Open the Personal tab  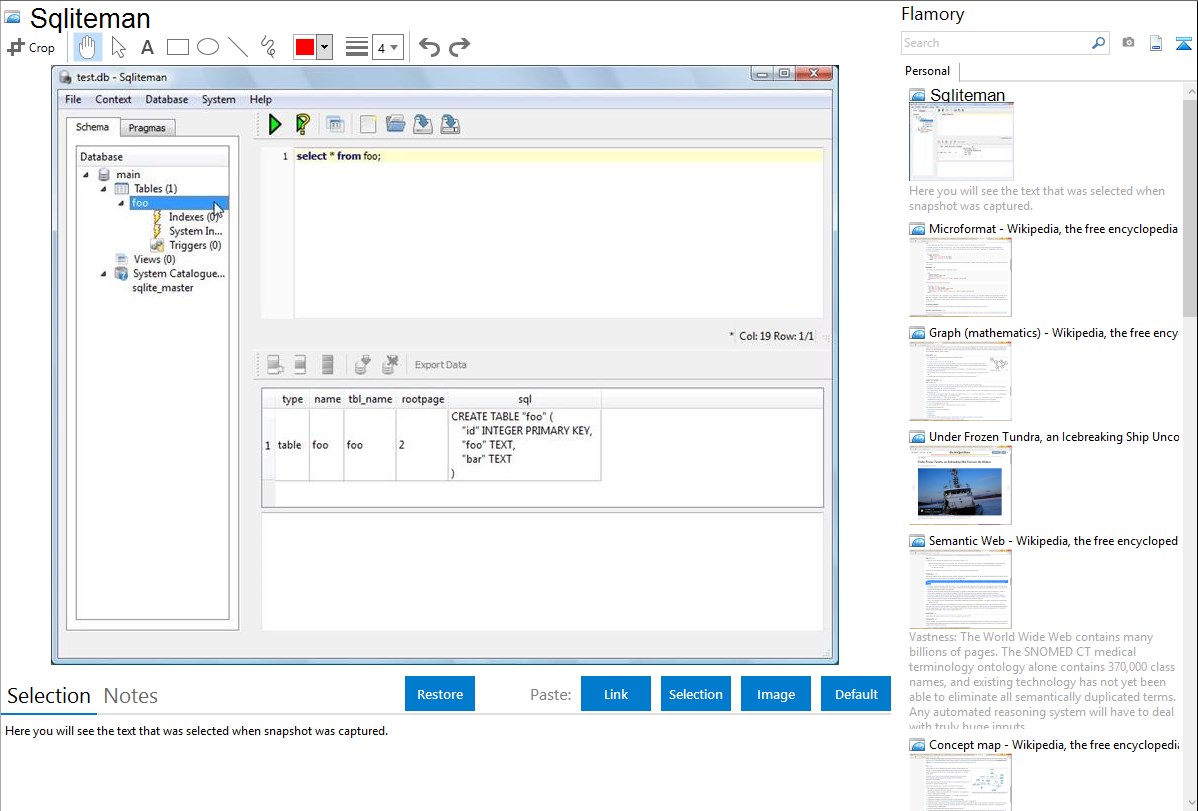click(x=927, y=71)
